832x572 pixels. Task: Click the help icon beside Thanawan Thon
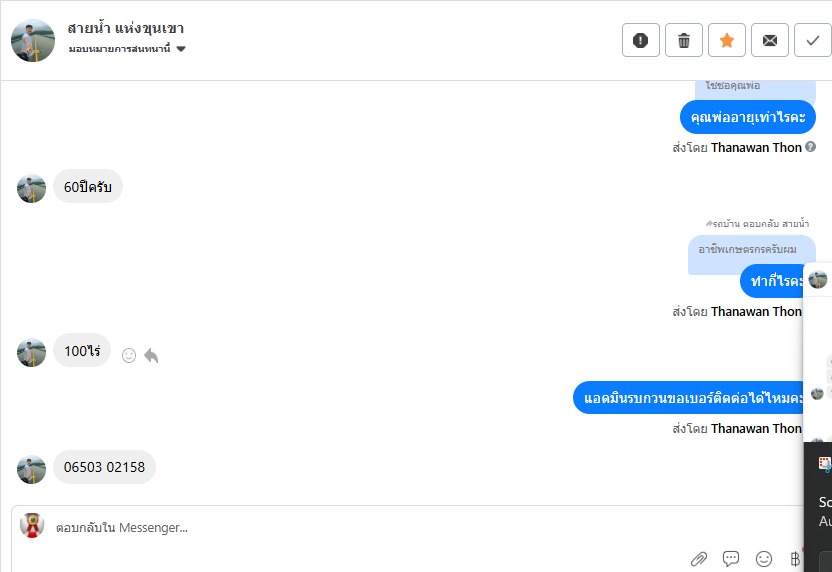point(810,147)
